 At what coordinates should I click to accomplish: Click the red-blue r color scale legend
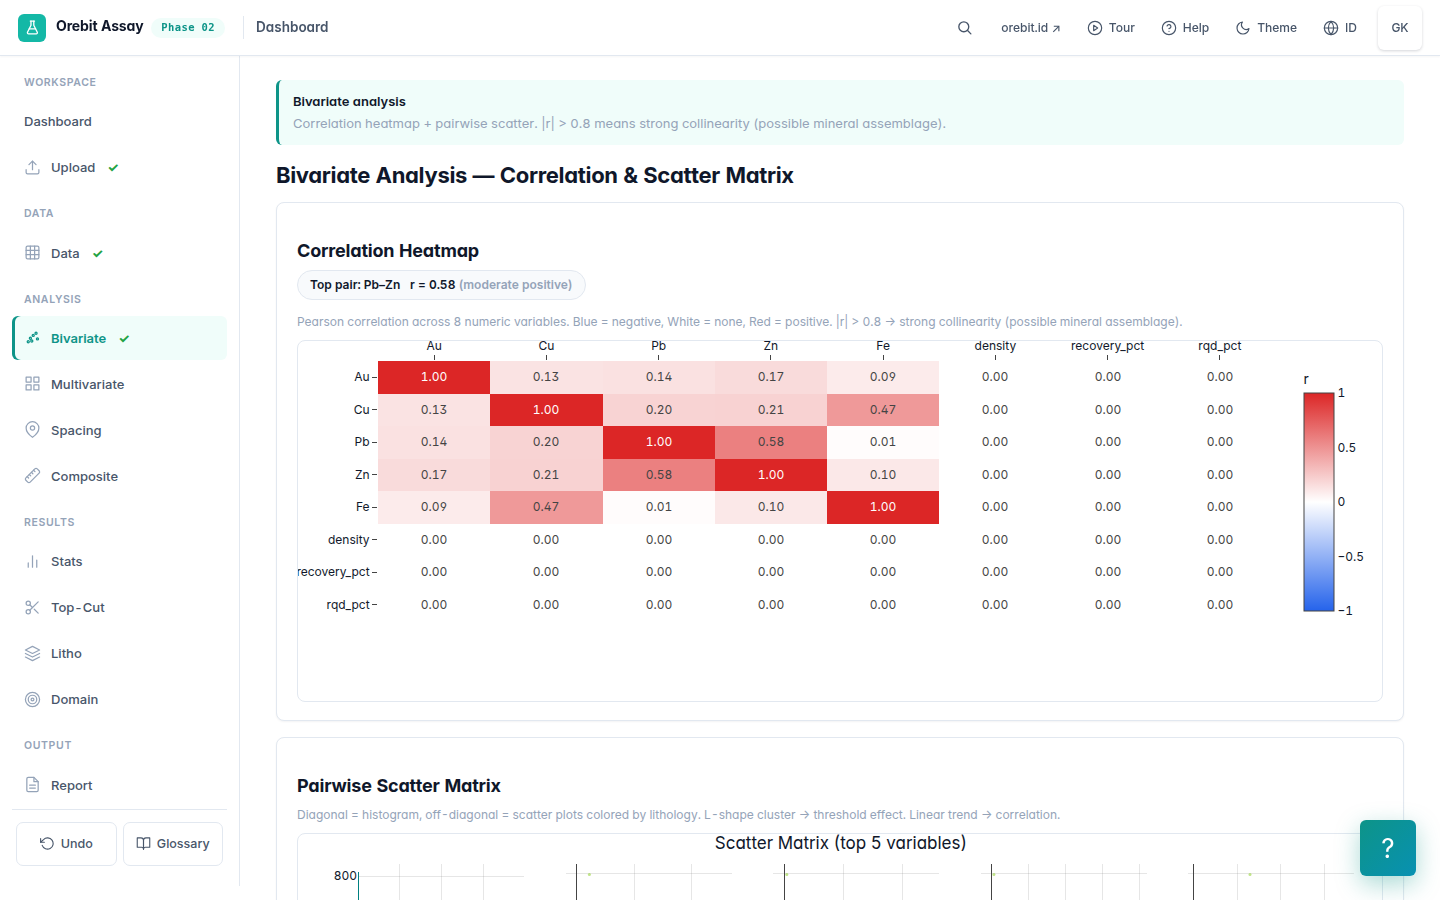(x=1319, y=502)
